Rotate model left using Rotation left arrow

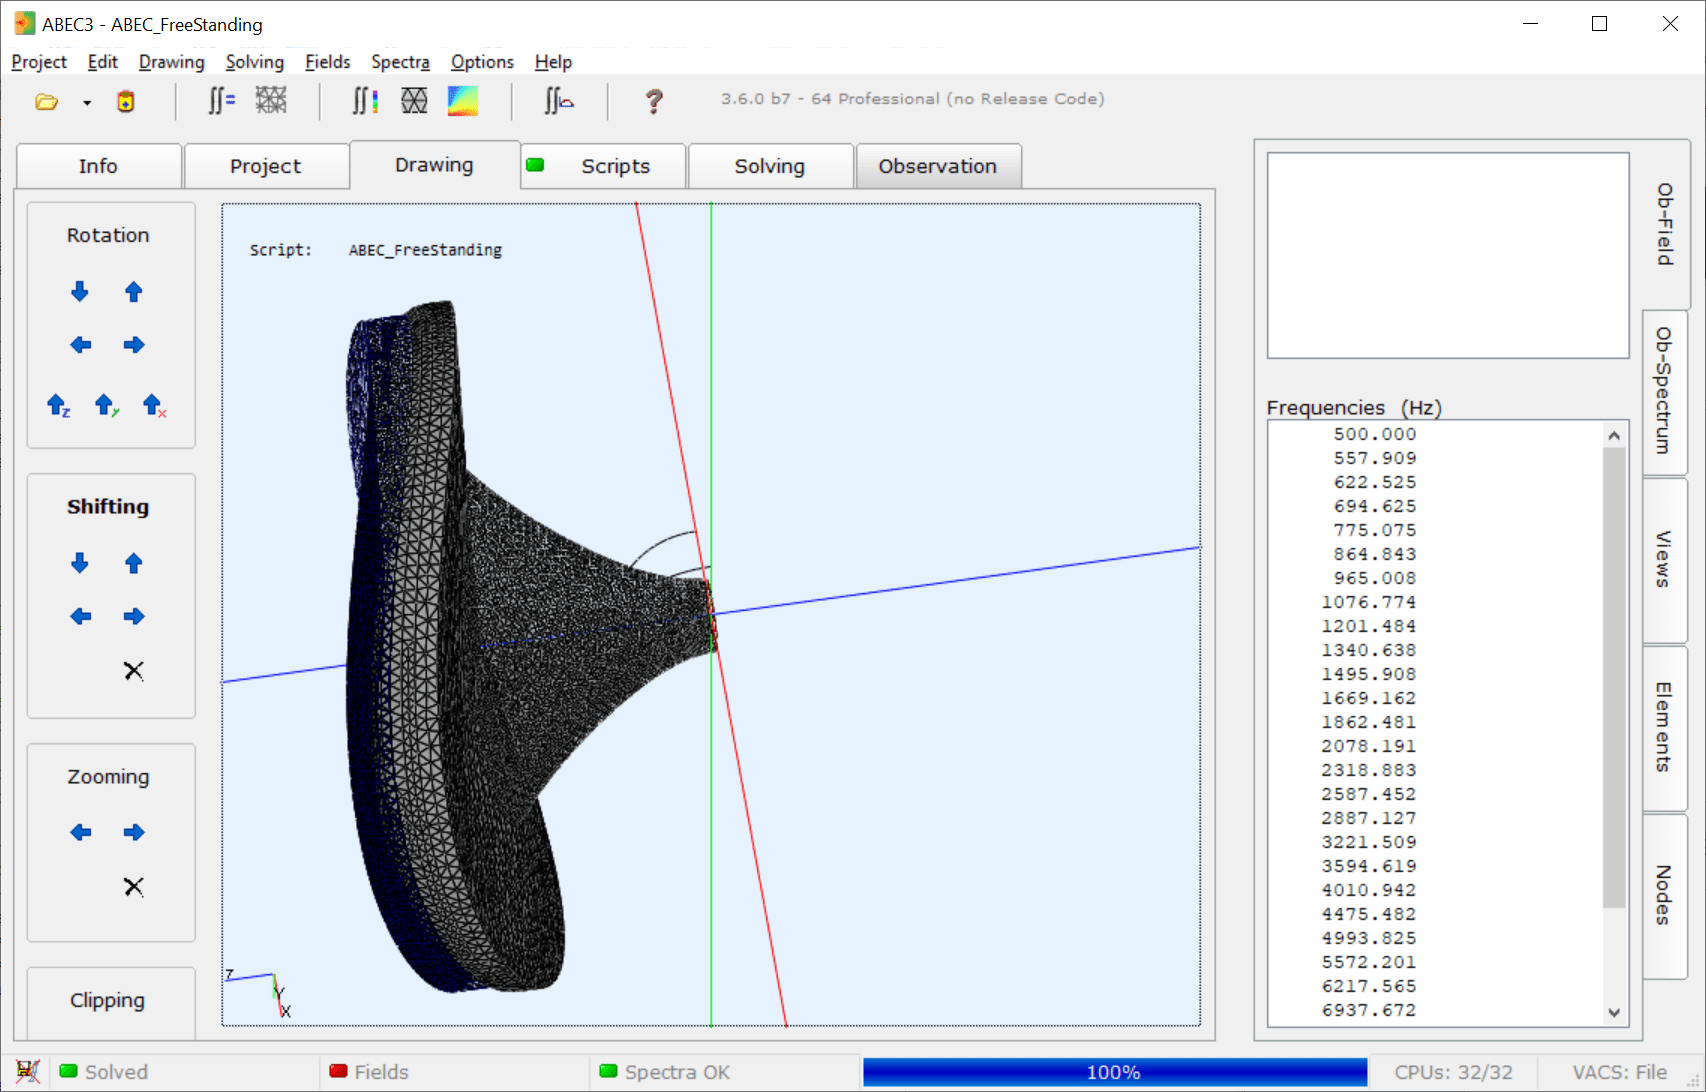81,345
